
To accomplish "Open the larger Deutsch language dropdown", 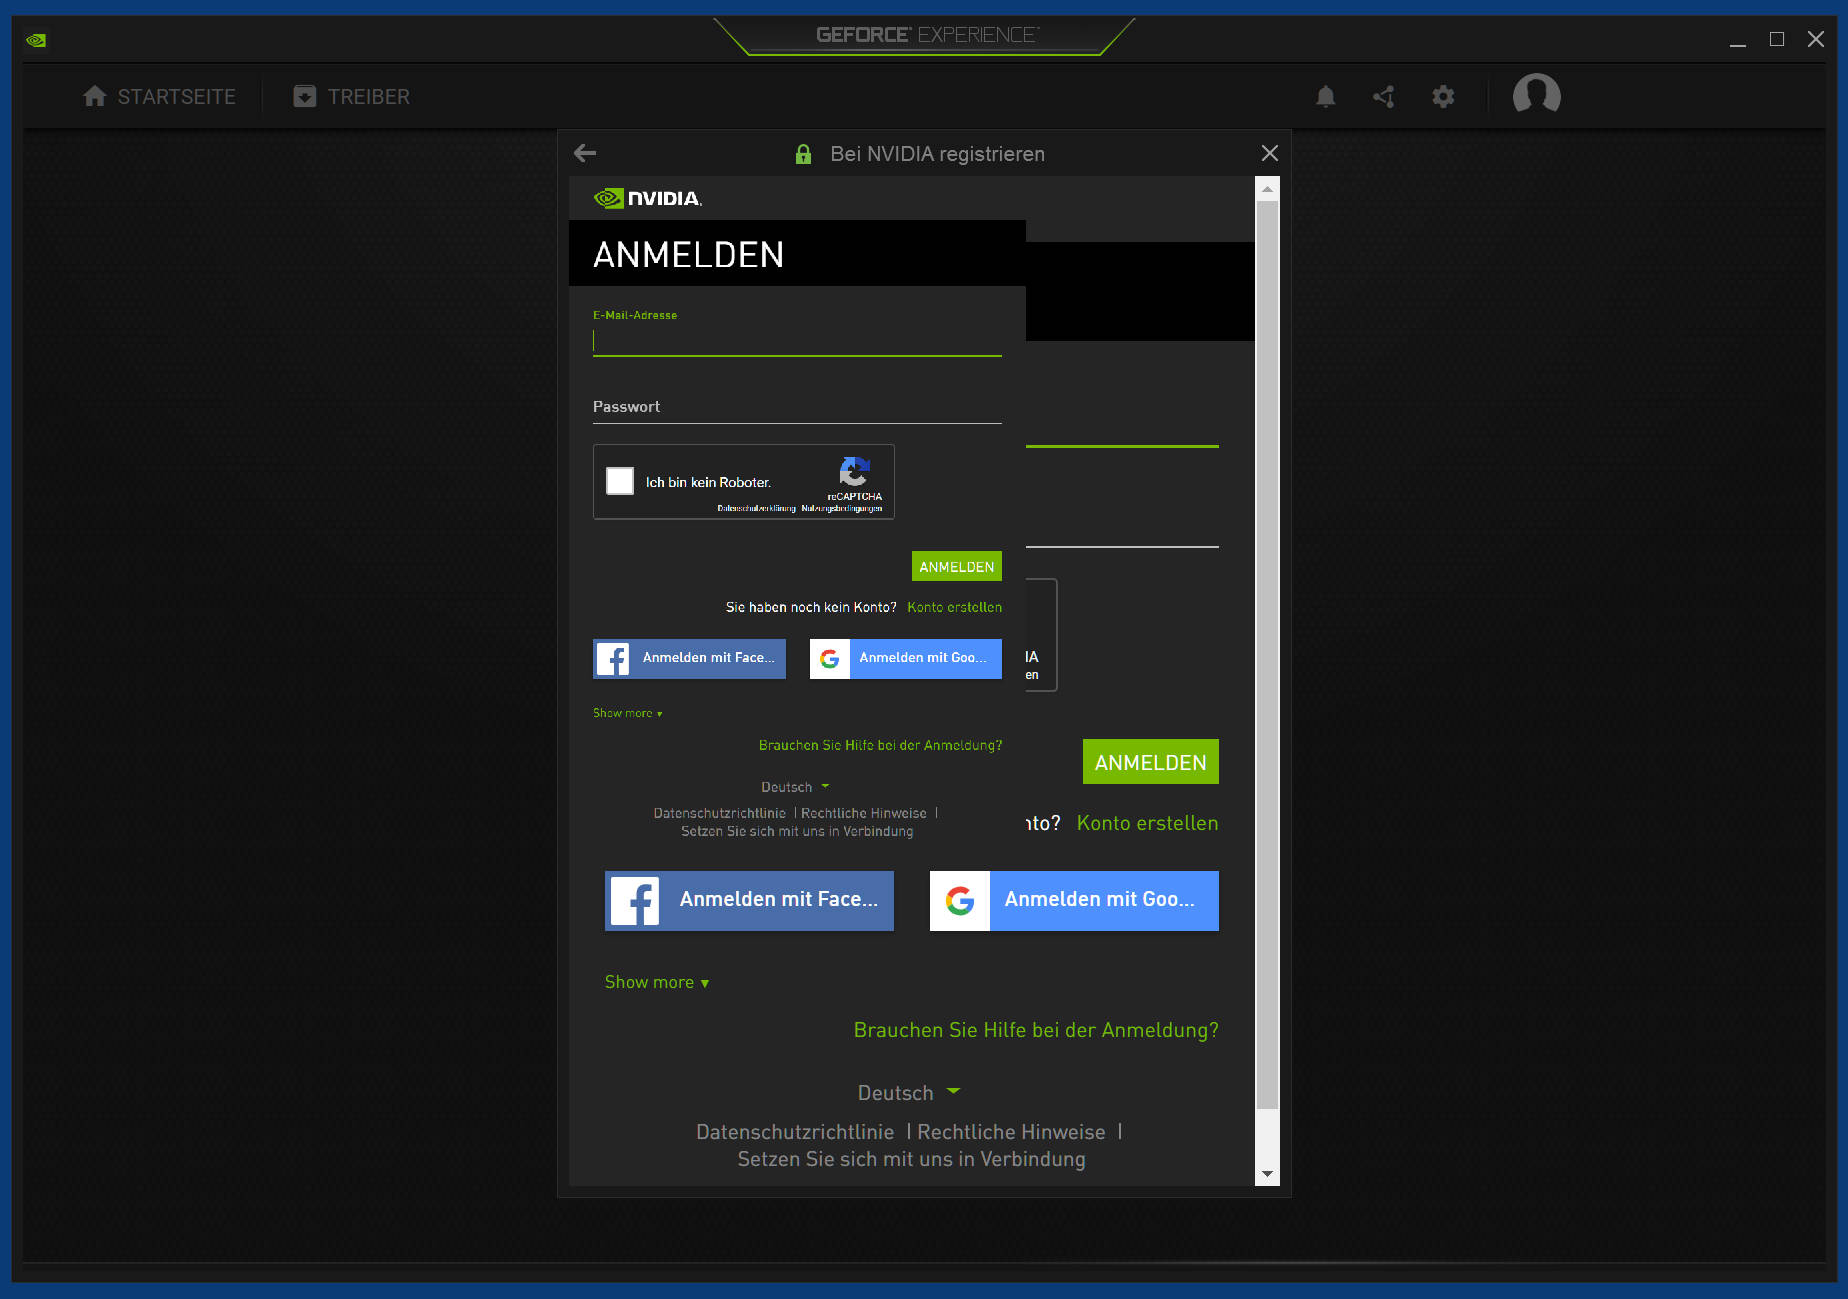I will click(x=908, y=1093).
